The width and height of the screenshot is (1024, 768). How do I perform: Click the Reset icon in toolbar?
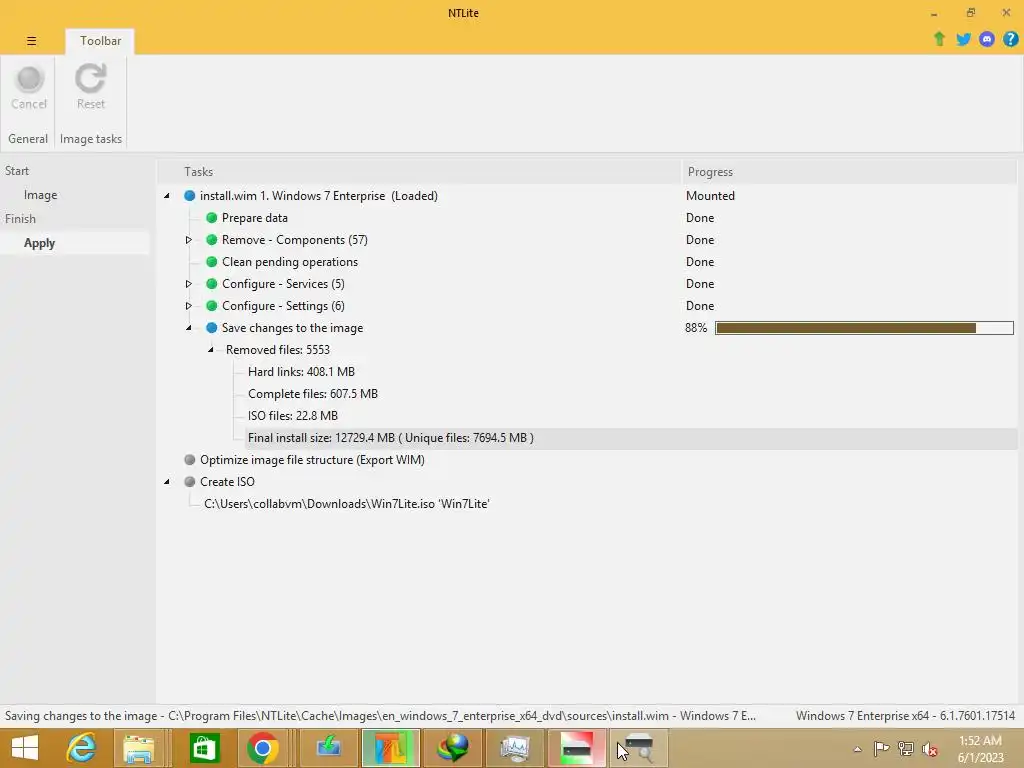(x=90, y=79)
